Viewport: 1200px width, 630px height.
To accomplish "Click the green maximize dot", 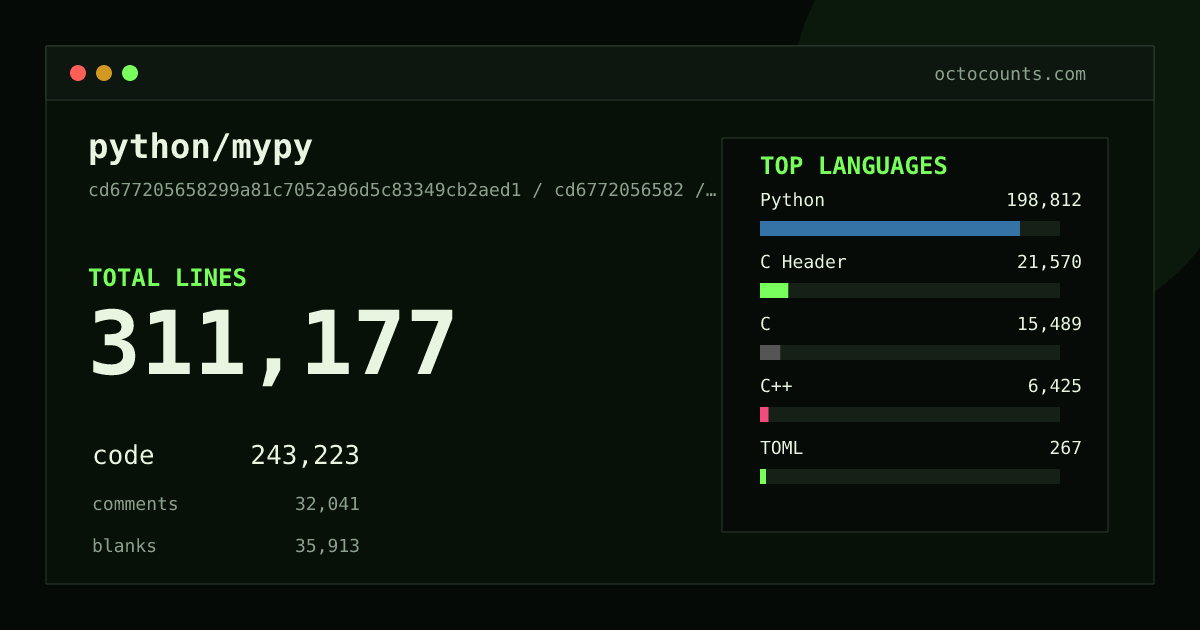I will pyautogui.click(x=130, y=73).
